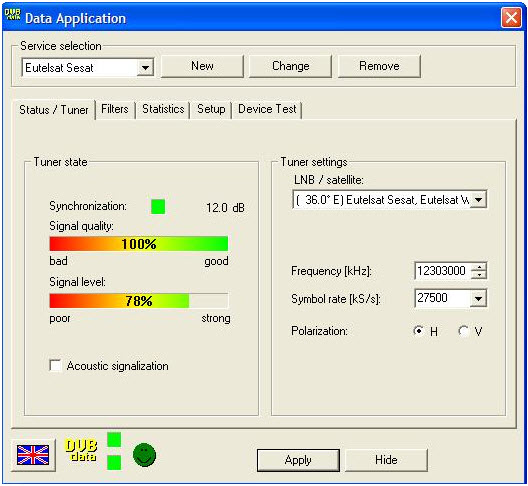Click the Signal level 78% bar

(x=139, y=301)
